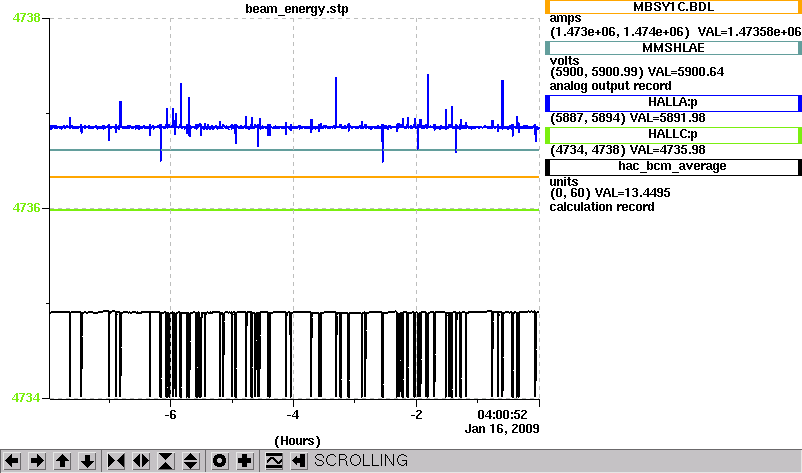Click the 04:00:52 timestamp label
Viewport: 802px width, 473px height.
point(502,415)
